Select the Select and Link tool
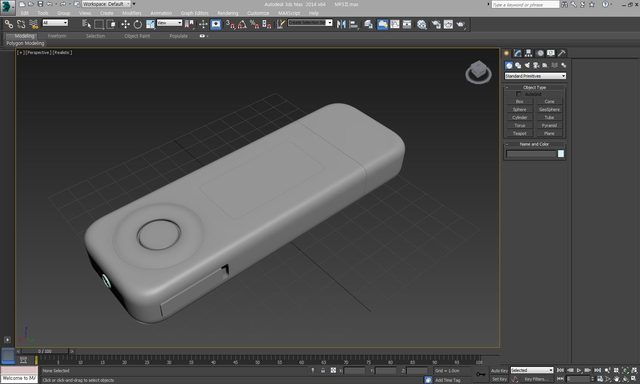Image resolution: width=640 pixels, height=384 pixels. (x=9, y=24)
